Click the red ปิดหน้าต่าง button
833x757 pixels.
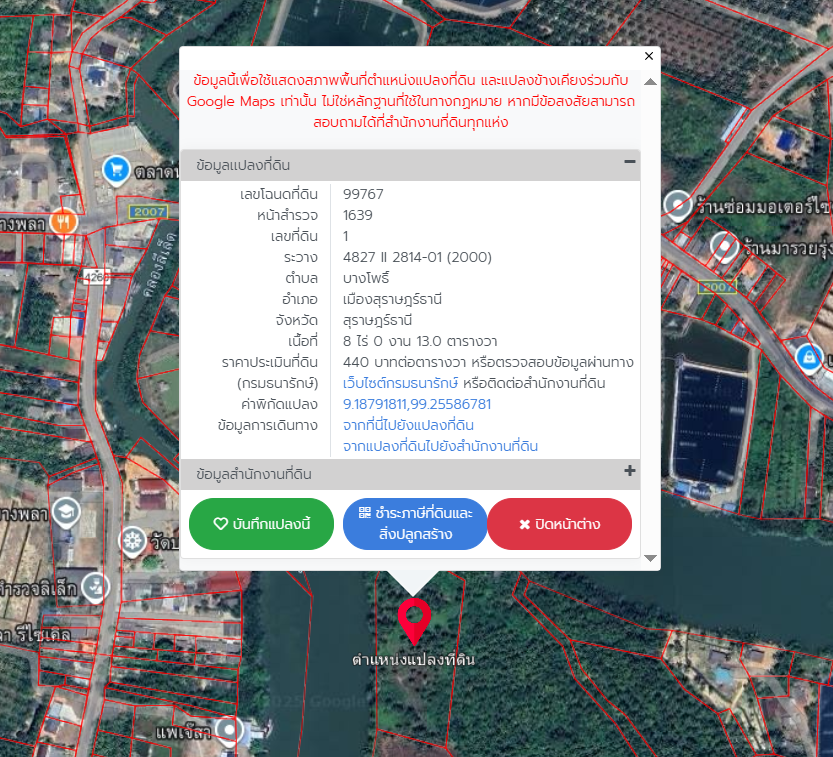tap(559, 524)
